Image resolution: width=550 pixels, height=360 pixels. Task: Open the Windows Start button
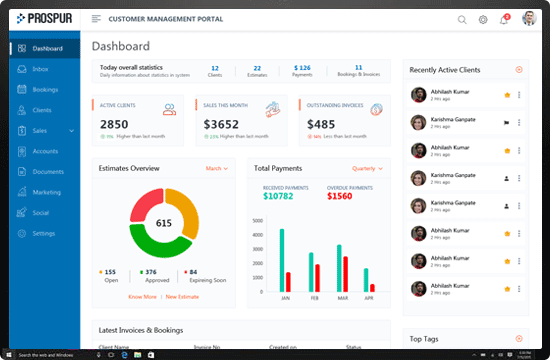click(9, 355)
